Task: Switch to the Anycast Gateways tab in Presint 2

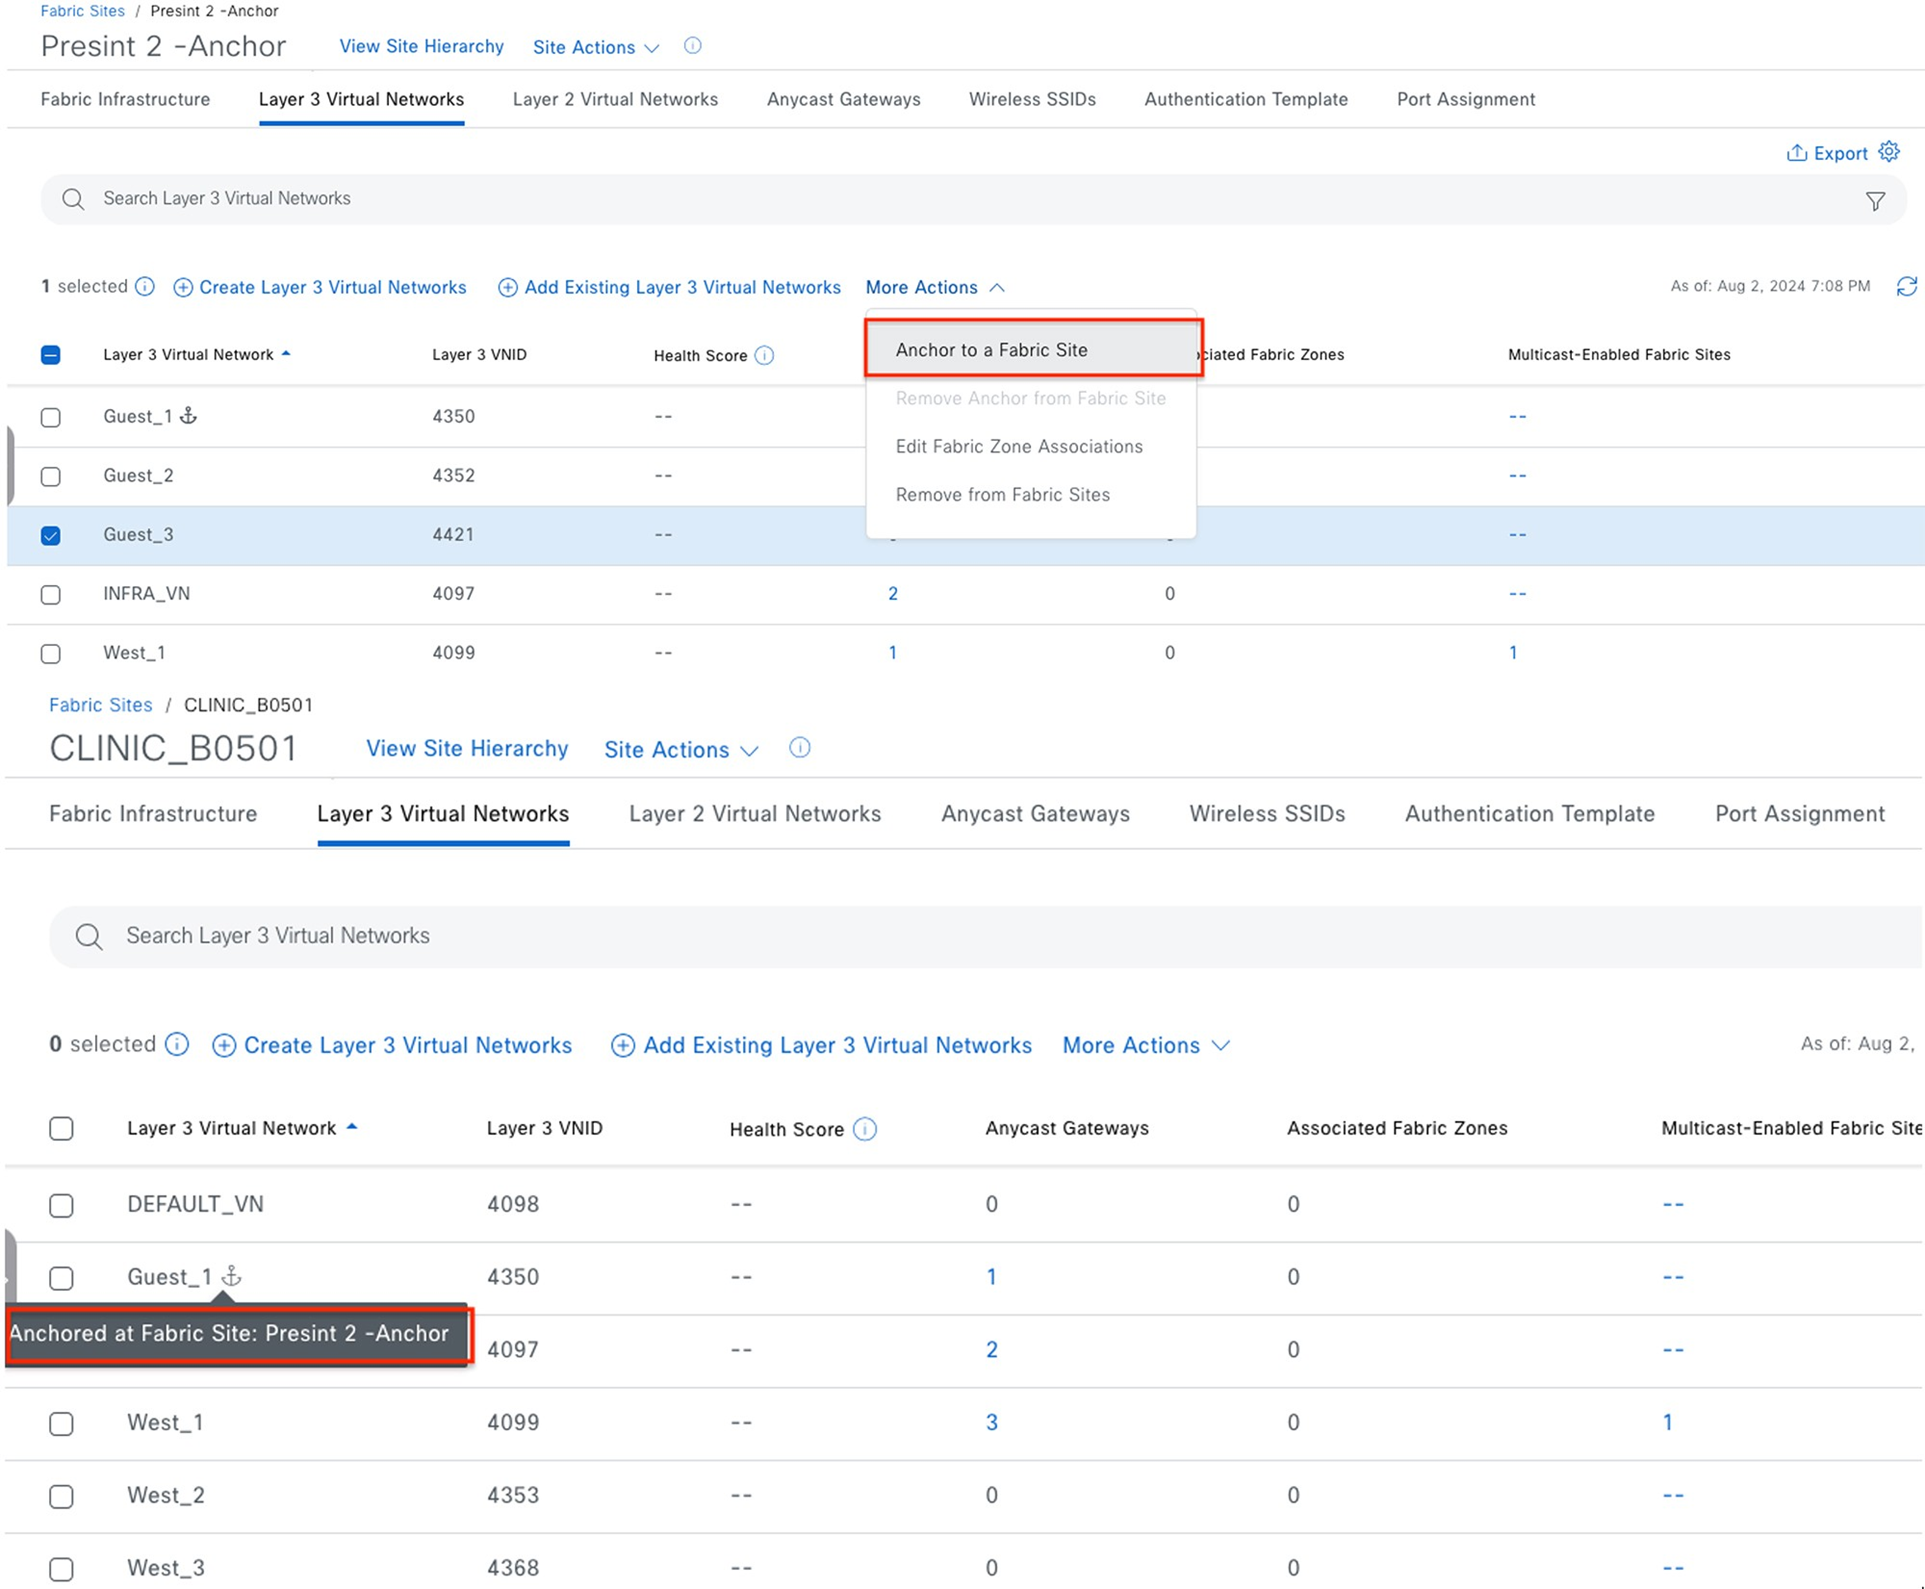Action: point(843,99)
